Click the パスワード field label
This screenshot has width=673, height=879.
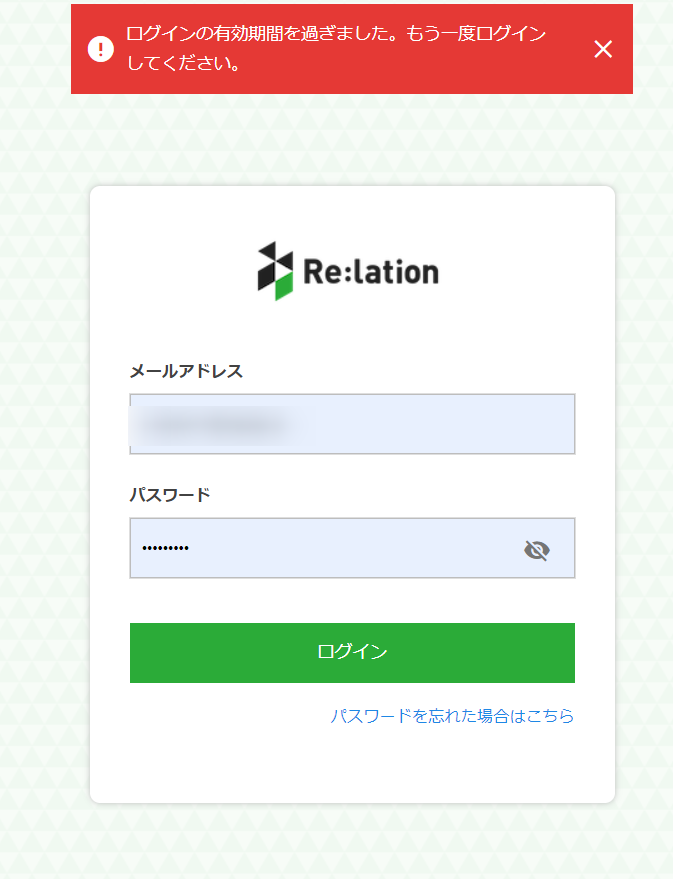pyautogui.click(x=170, y=494)
